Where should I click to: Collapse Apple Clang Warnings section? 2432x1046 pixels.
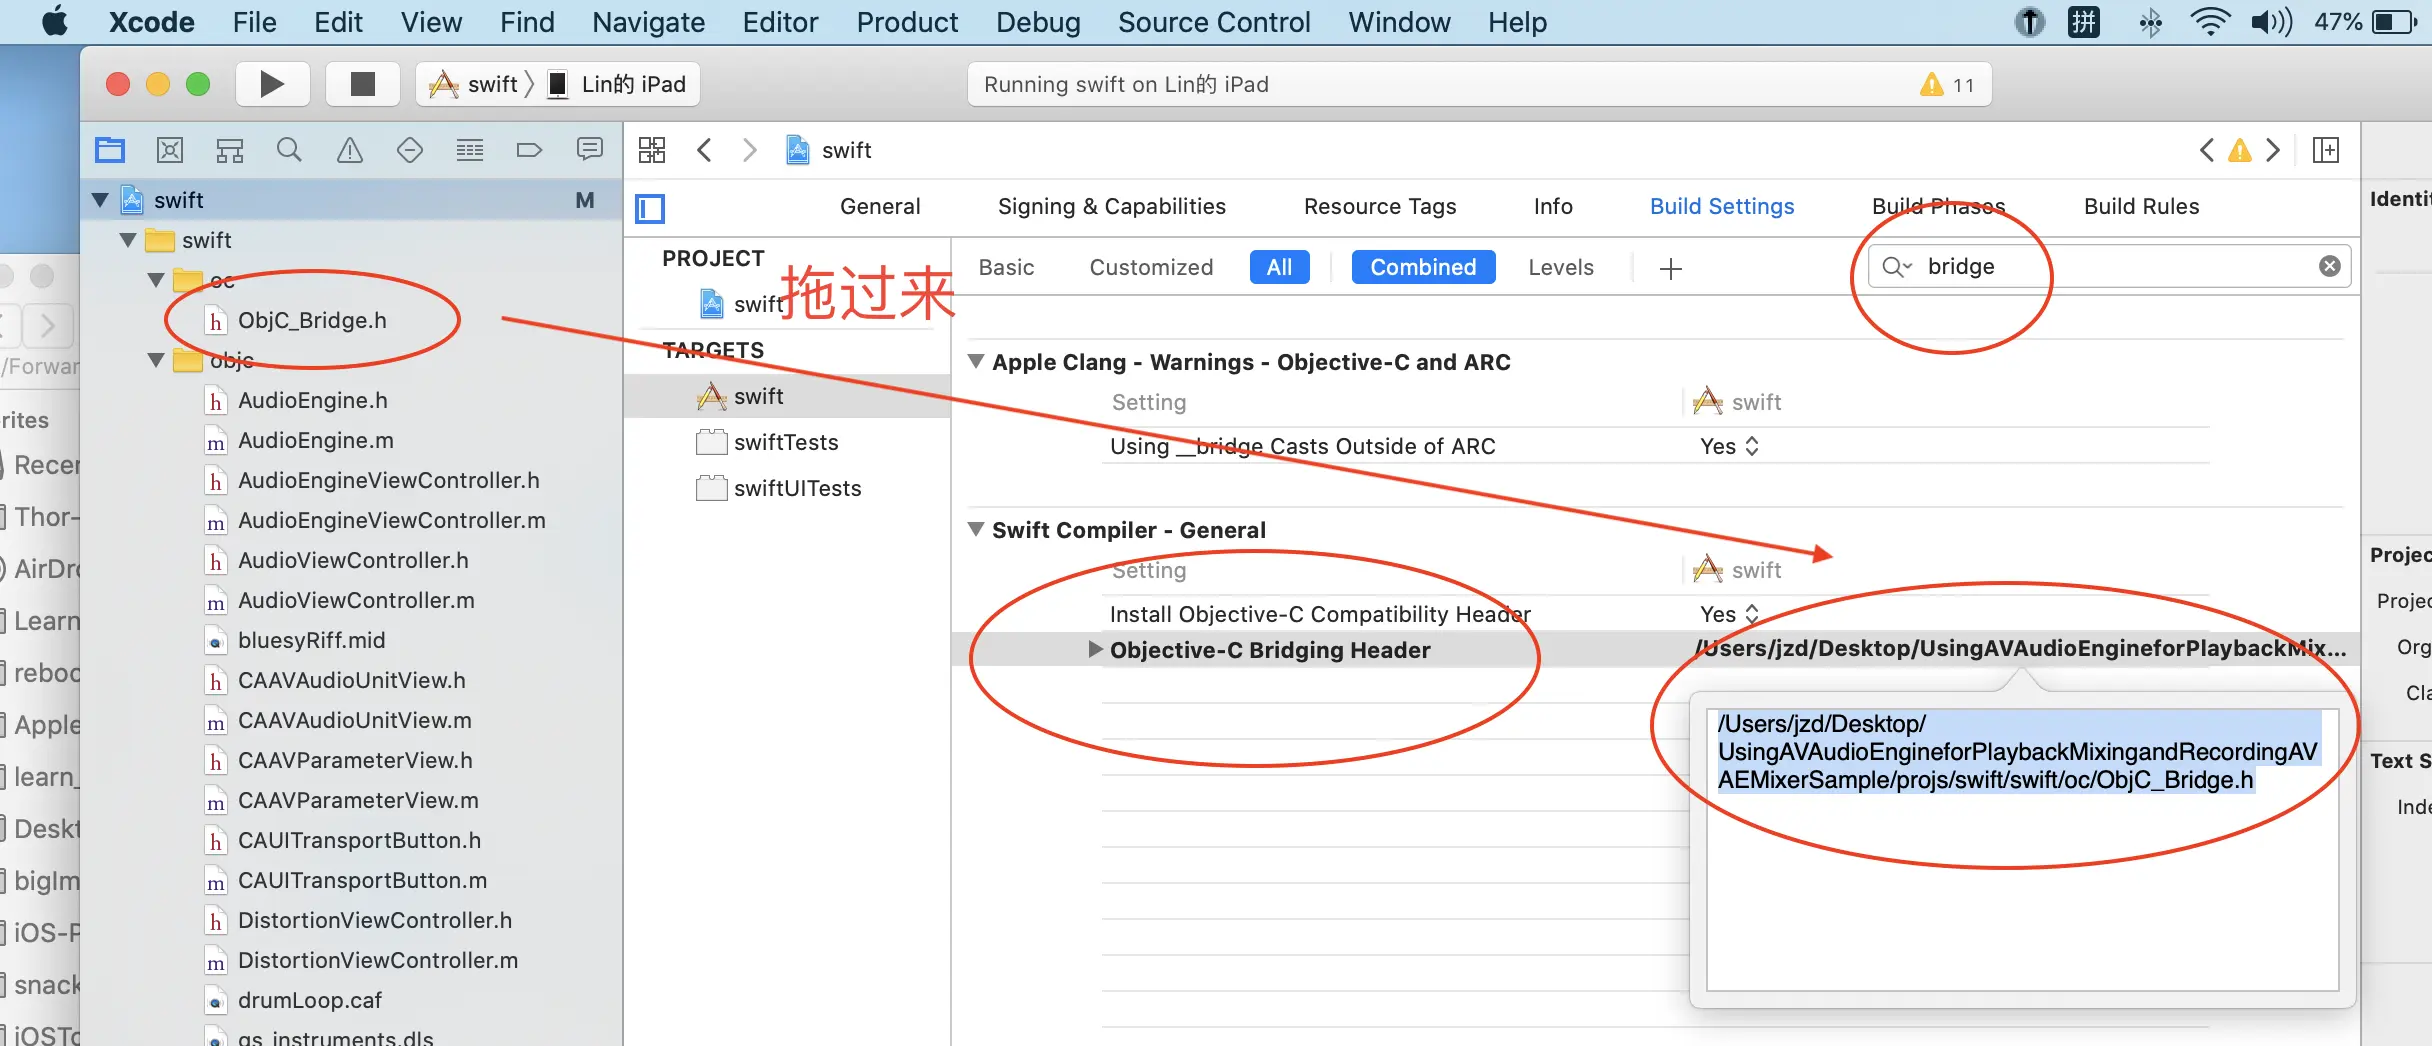click(x=976, y=361)
